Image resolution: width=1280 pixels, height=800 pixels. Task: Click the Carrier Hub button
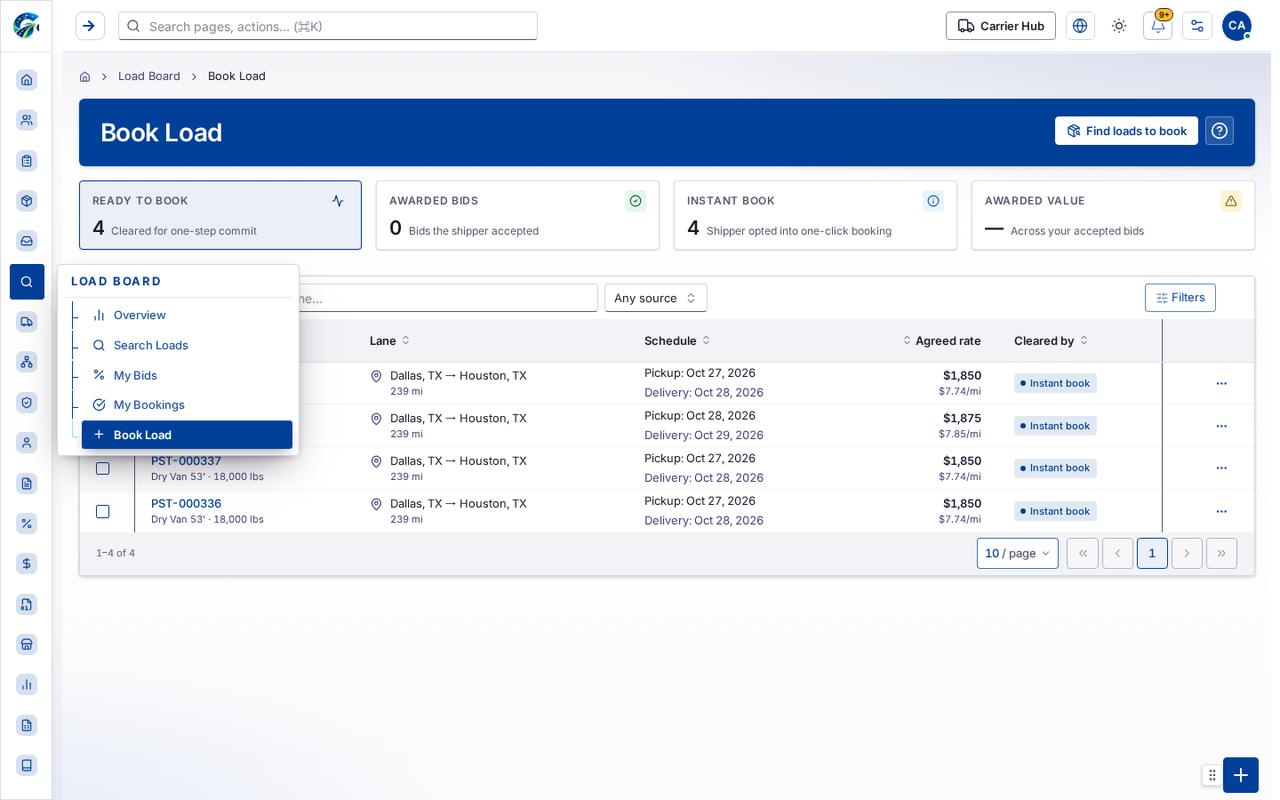coord(1000,26)
